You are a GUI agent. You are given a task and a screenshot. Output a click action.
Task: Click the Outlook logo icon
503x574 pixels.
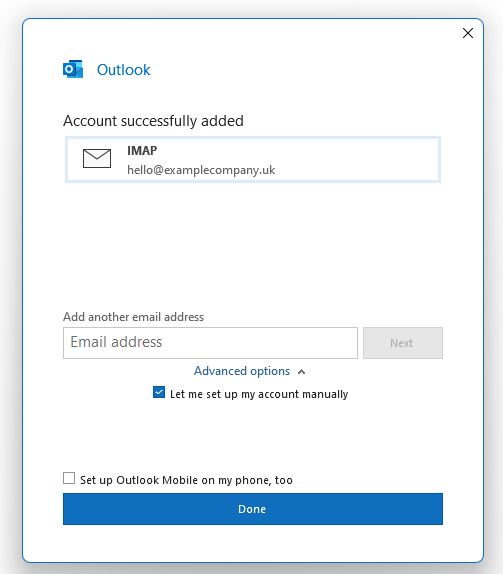click(73, 69)
